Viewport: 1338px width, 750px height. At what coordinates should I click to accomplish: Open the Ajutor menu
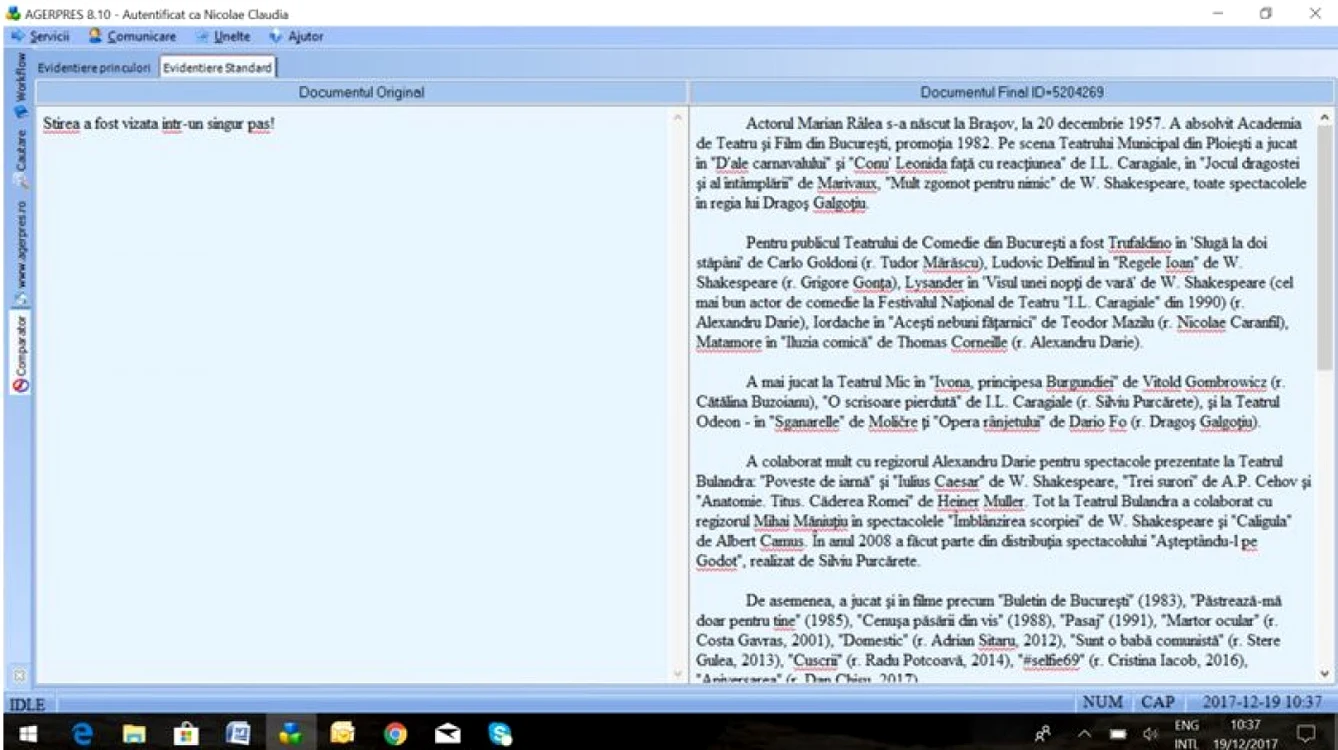[x=297, y=36]
